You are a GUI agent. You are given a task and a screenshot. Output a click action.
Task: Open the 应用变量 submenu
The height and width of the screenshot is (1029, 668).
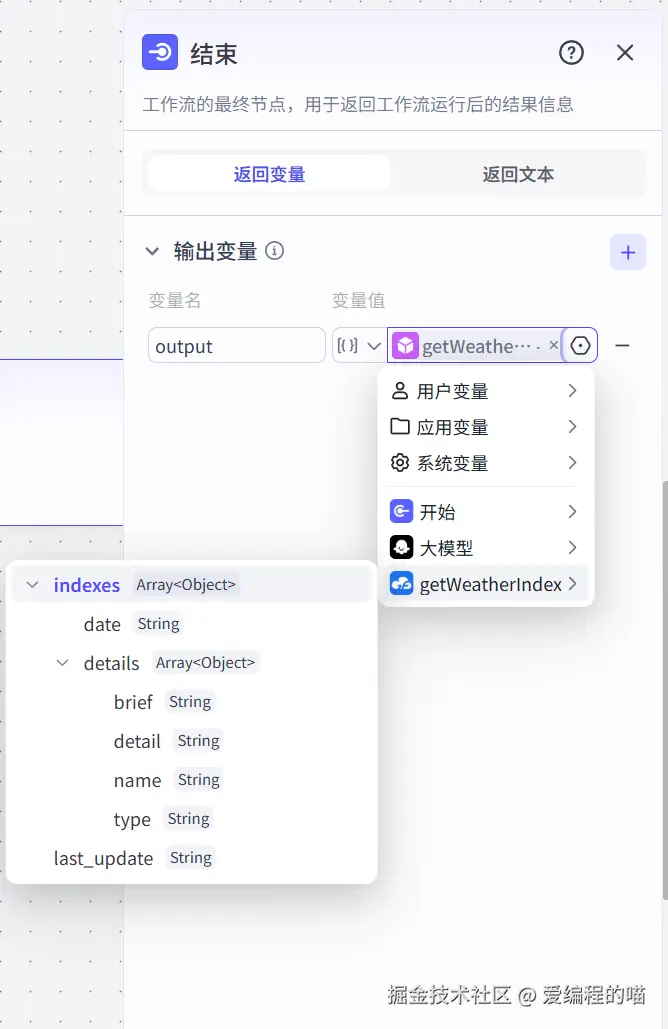(x=486, y=427)
